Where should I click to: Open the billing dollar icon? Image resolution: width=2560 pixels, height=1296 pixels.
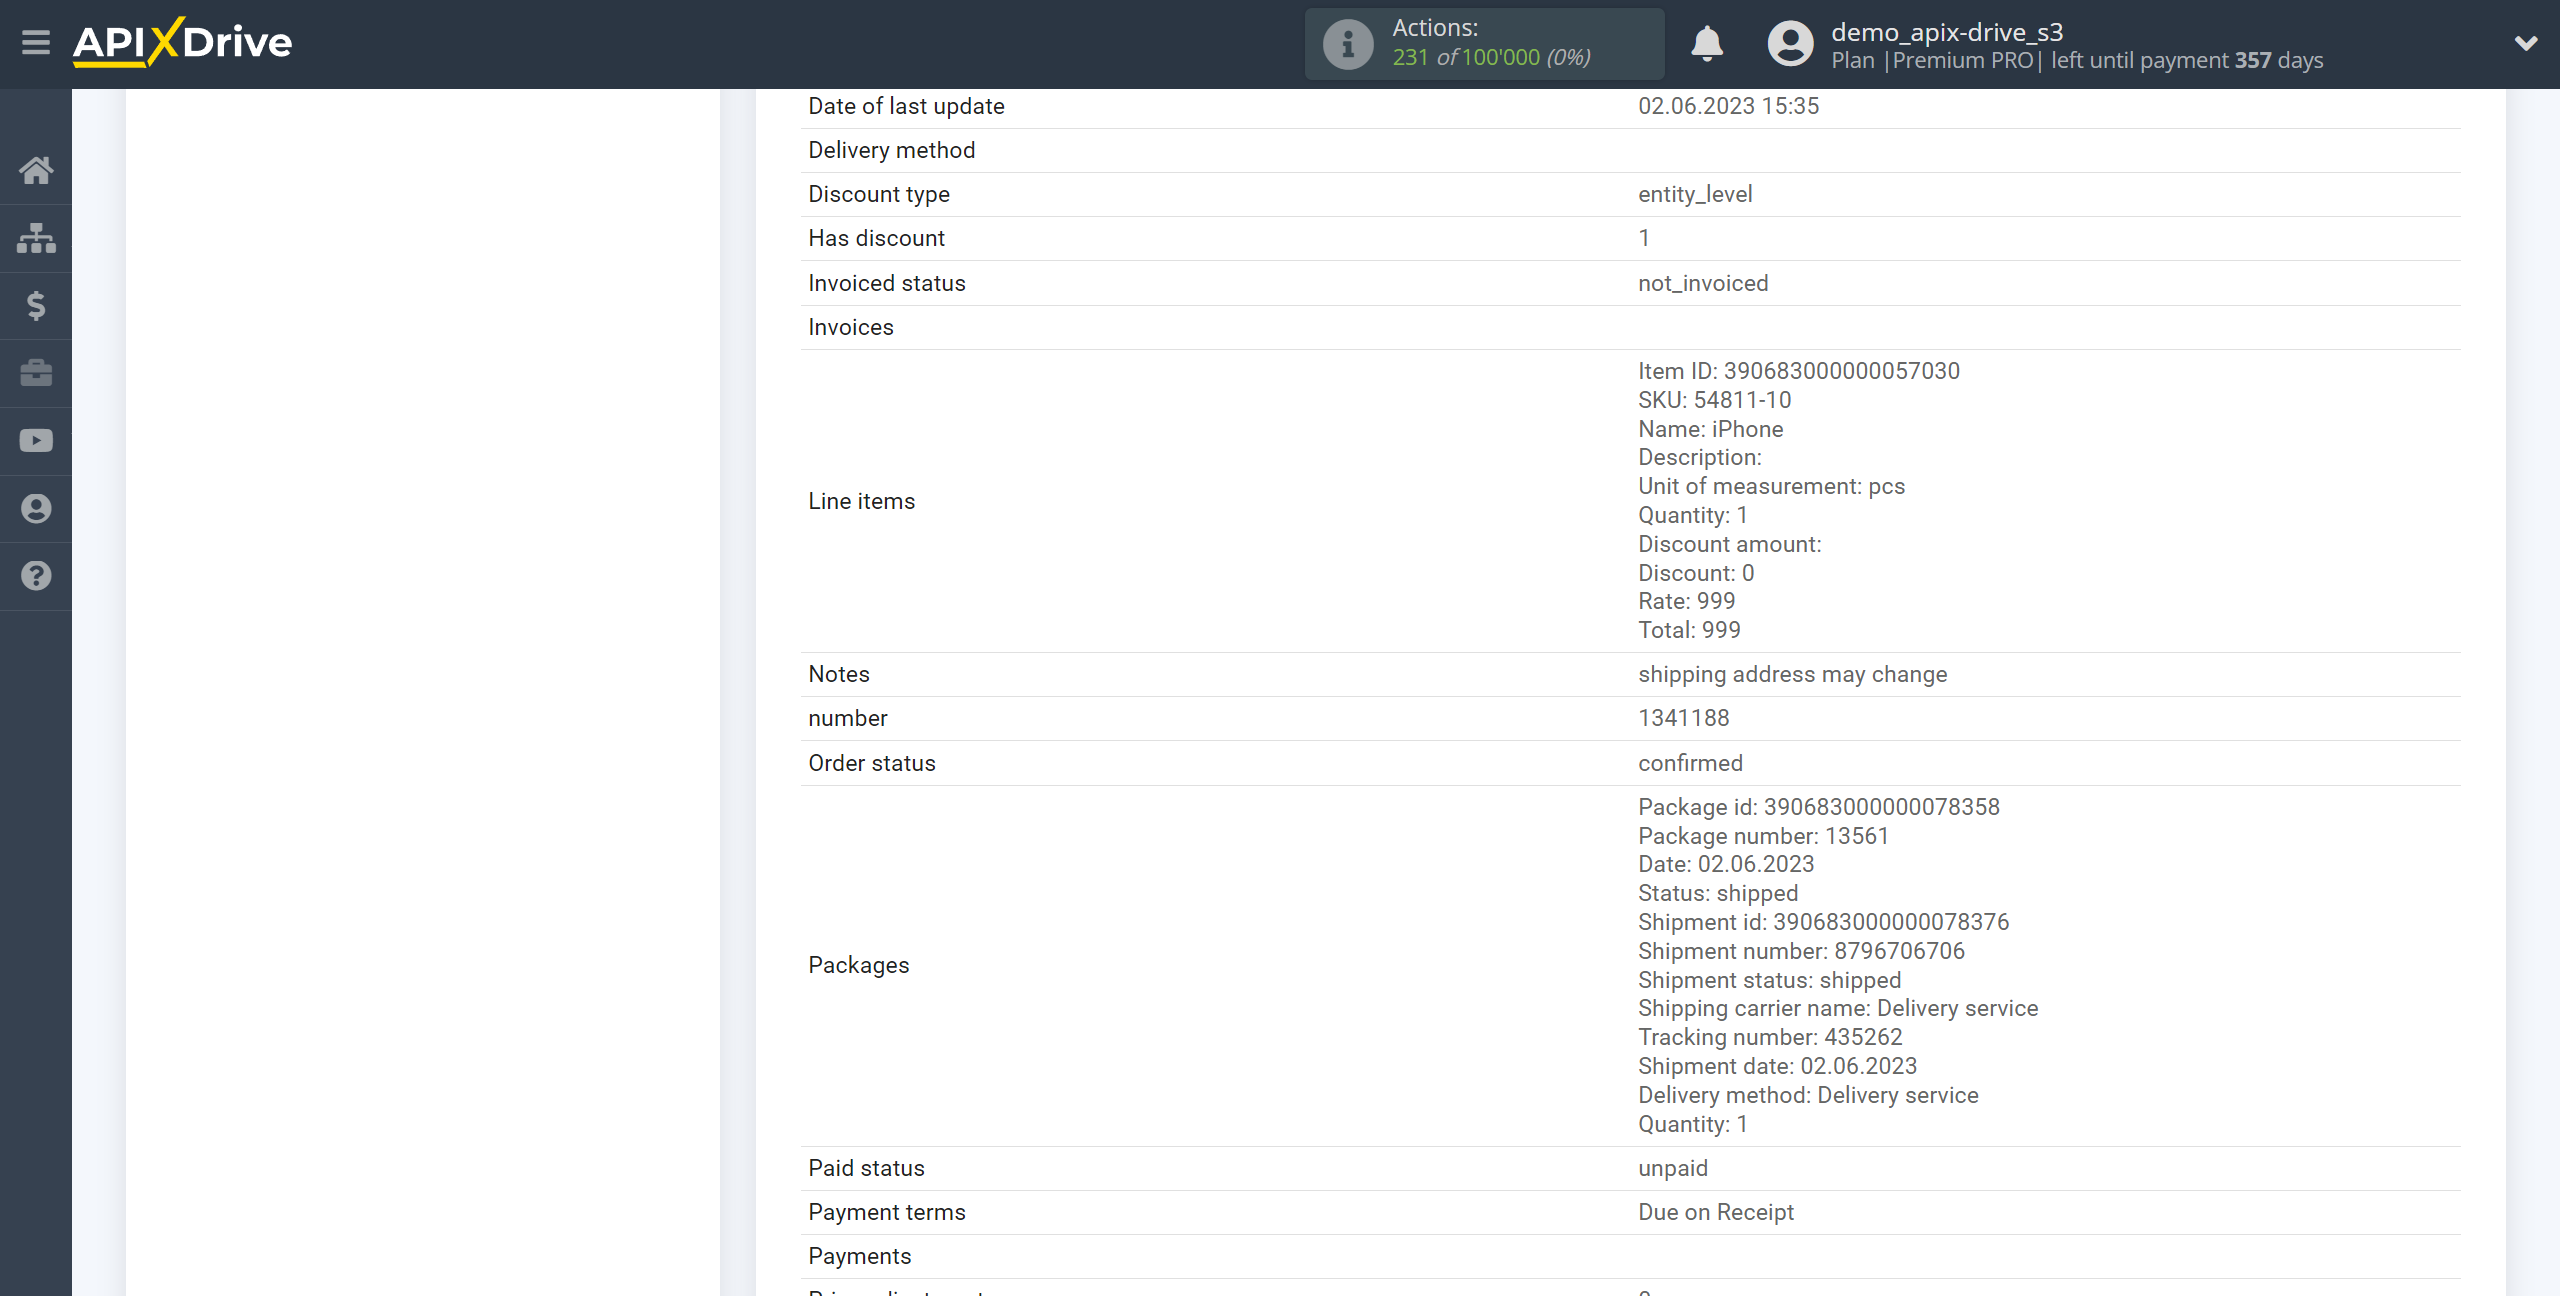pyautogui.click(x=36, y=305)
